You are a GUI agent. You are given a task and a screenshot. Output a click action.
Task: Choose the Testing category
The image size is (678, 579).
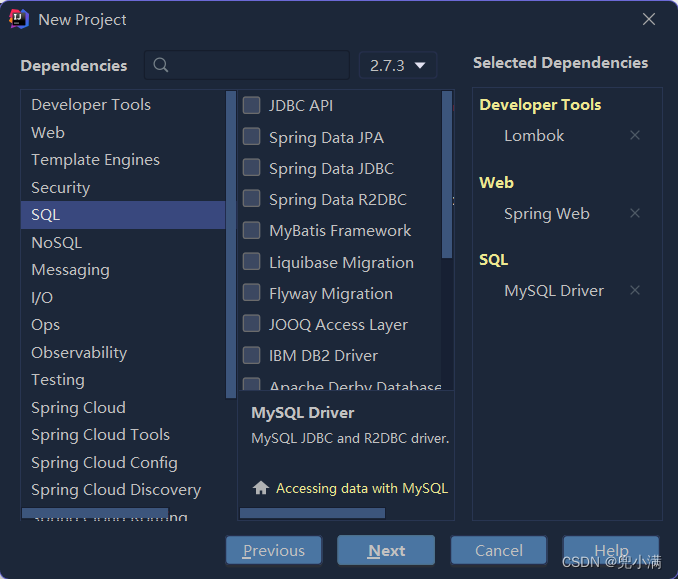point(123,380)
